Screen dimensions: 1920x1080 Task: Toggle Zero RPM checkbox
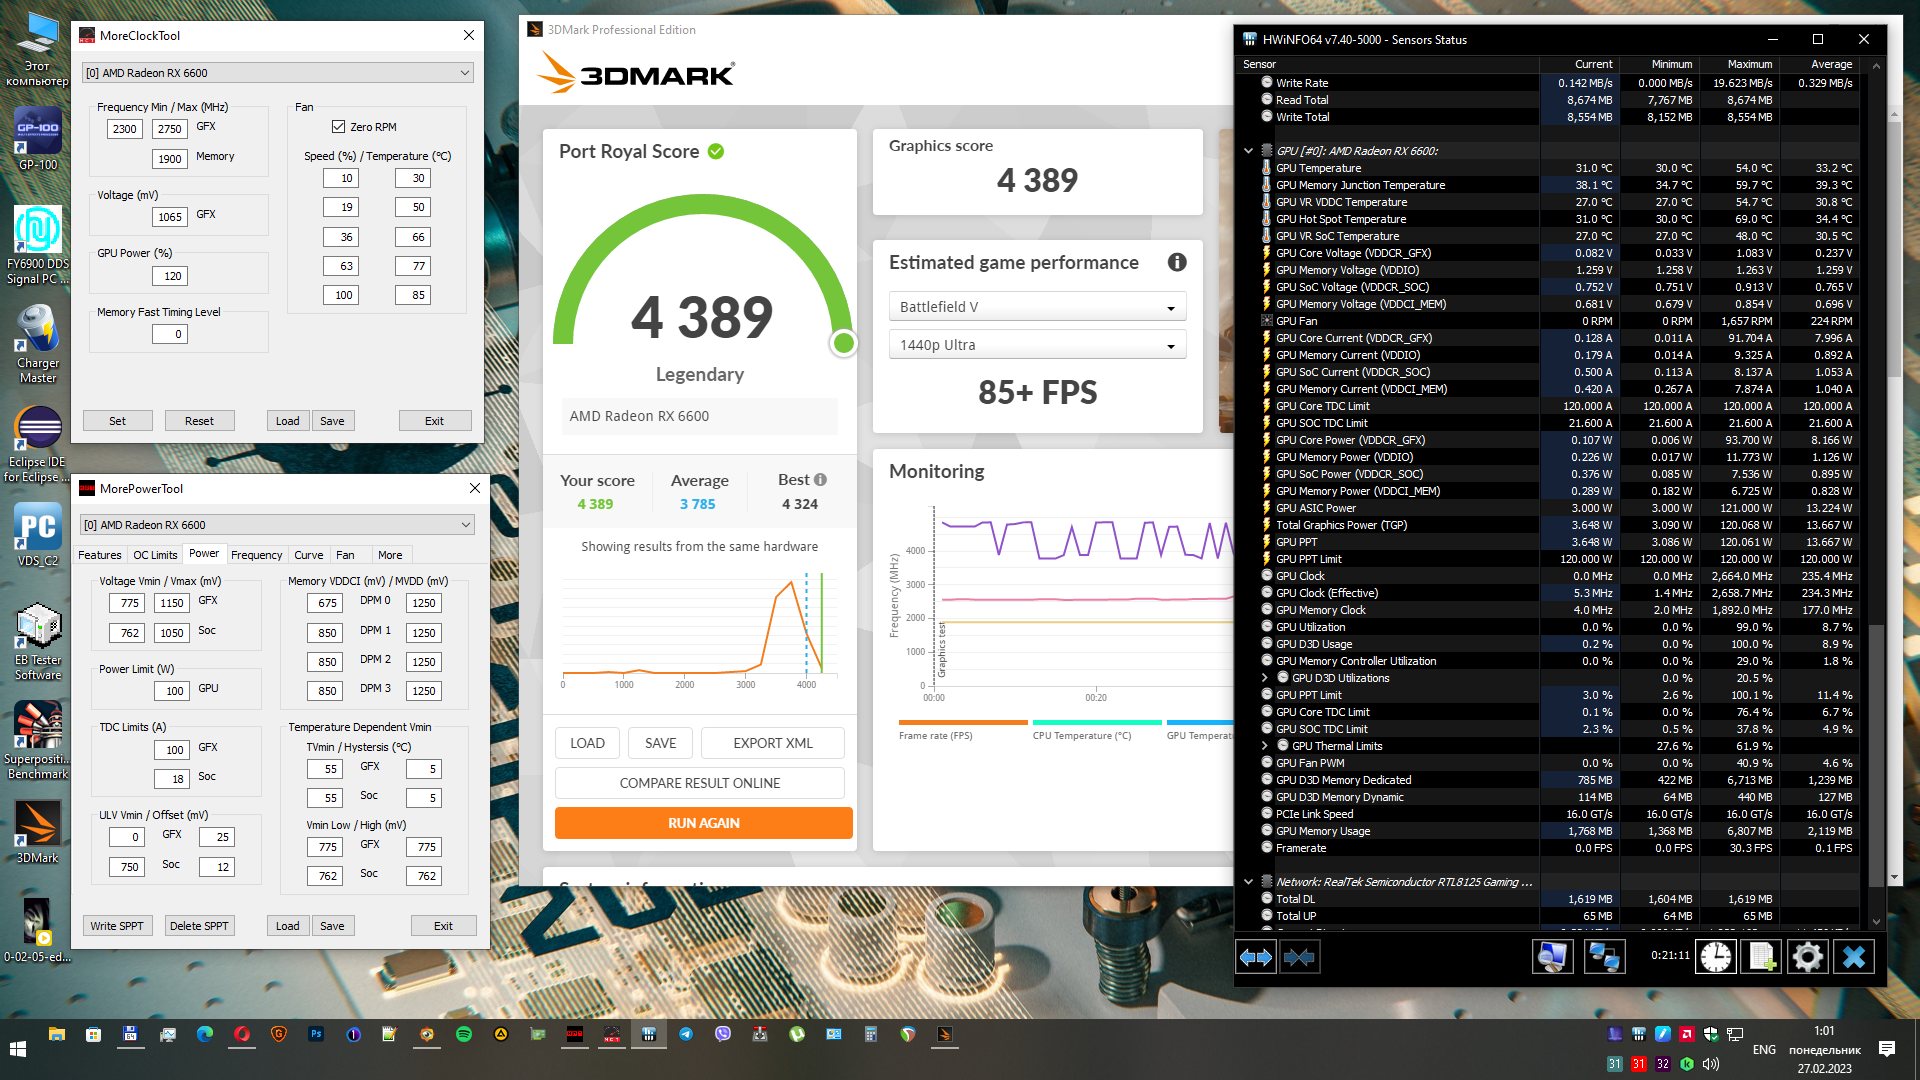338,127
